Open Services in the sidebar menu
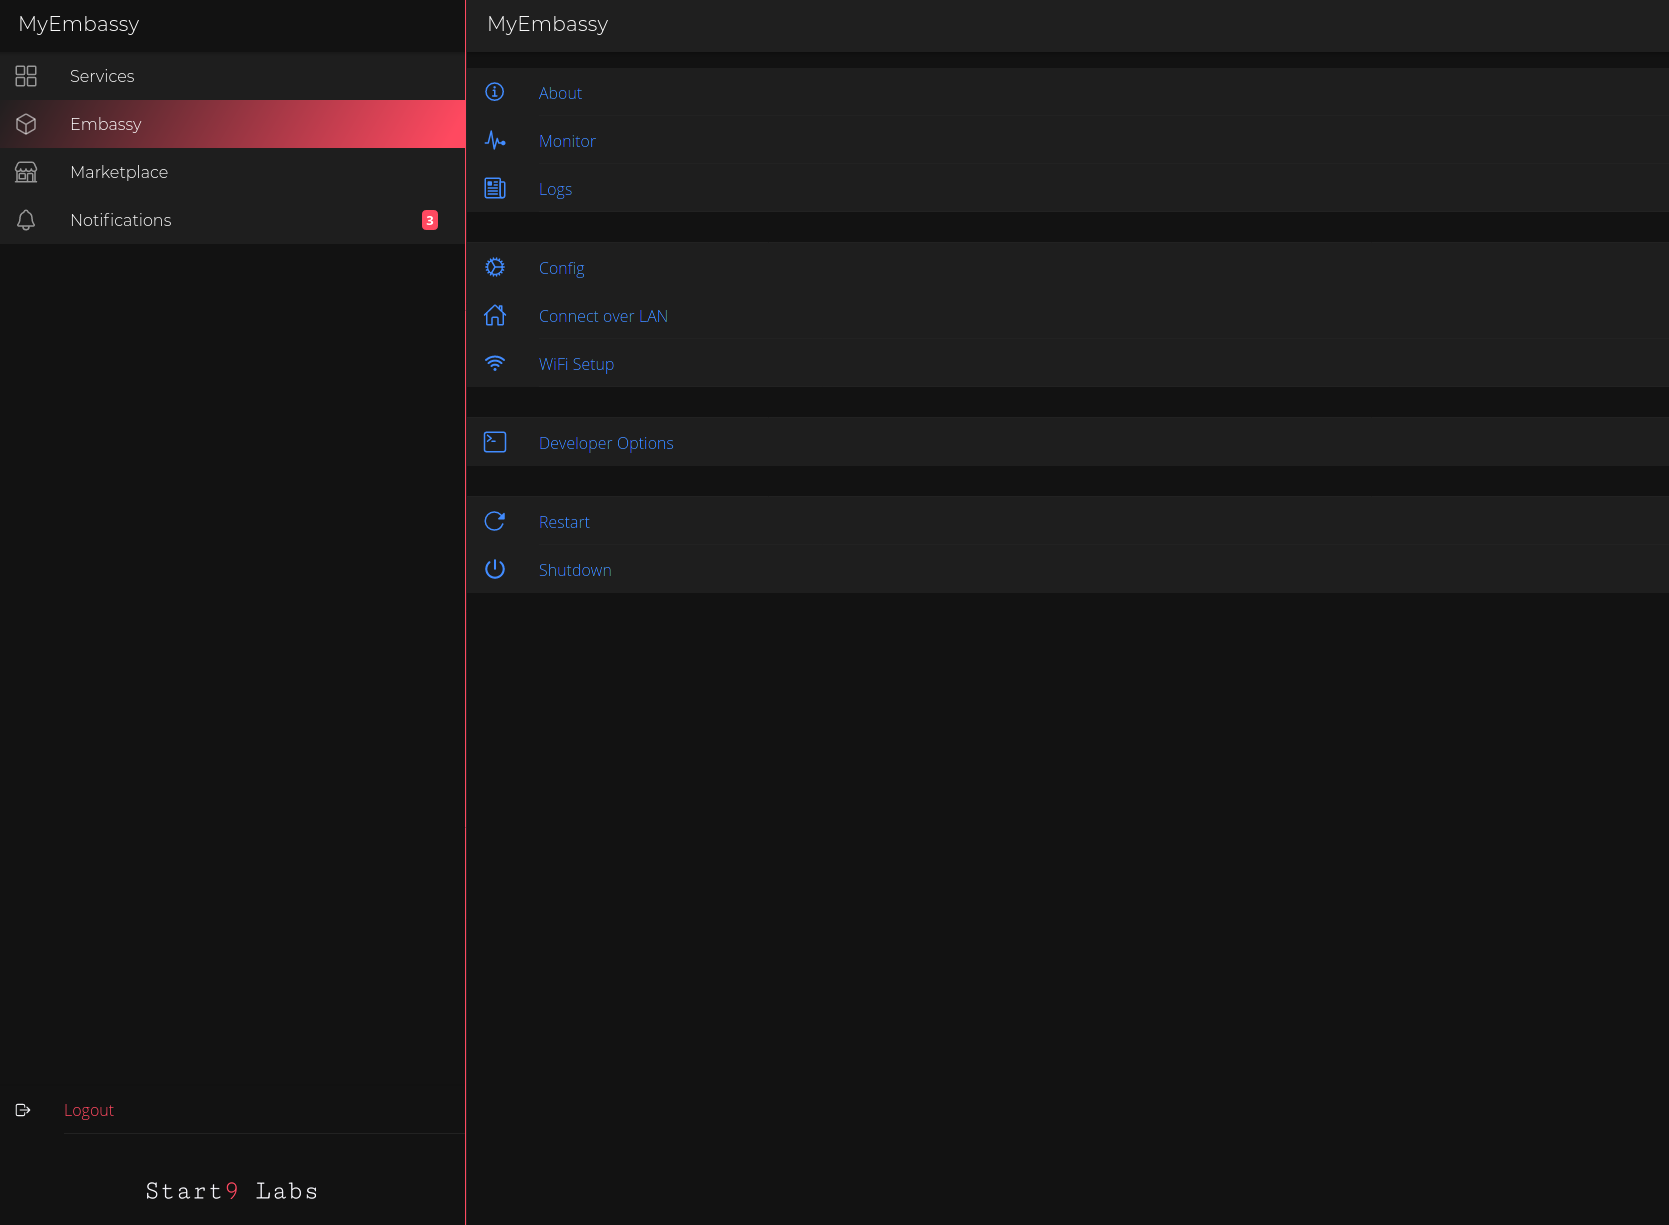The height and width of the screenshot is (1225, 1669). 102,76
